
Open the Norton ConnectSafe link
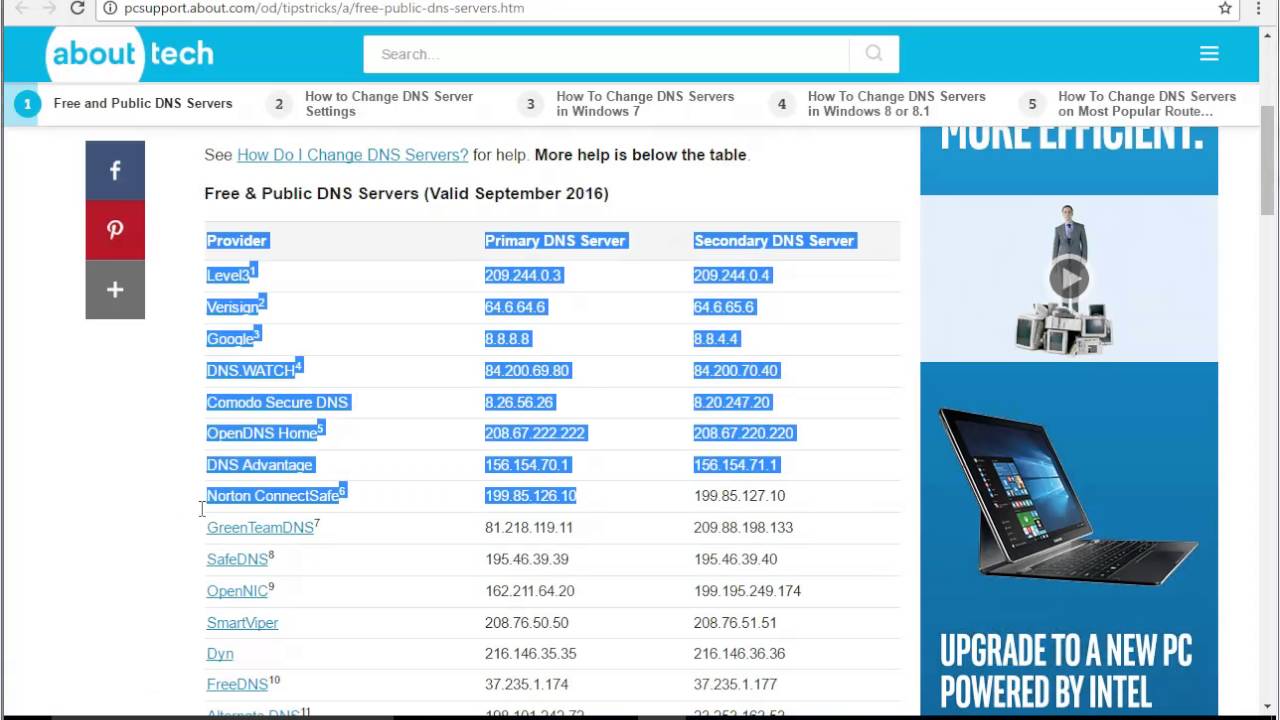pos(272,496)
